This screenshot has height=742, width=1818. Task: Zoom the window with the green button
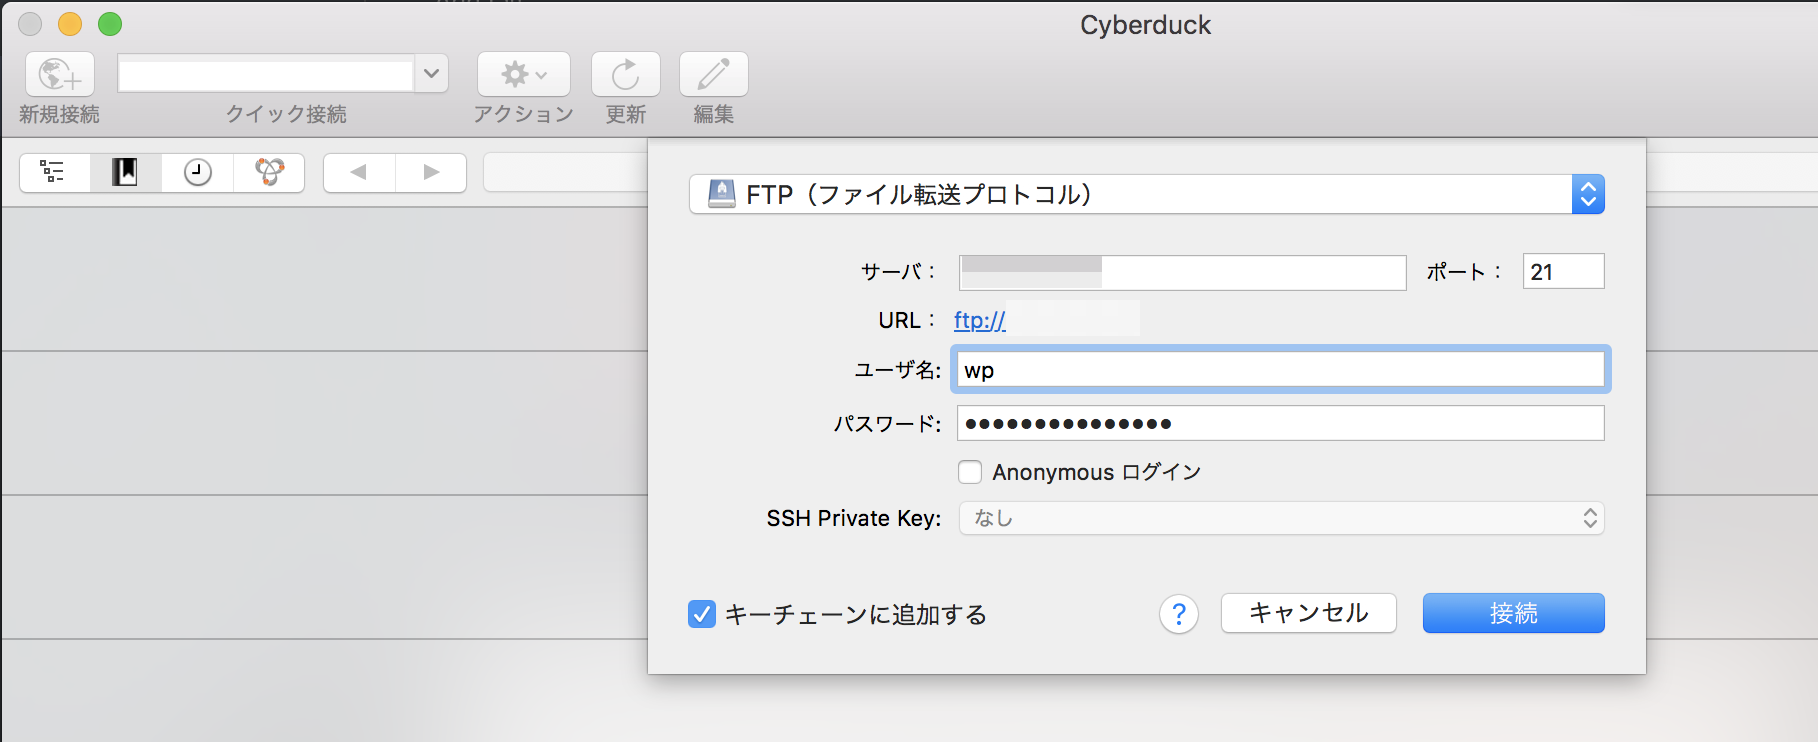[110, 24]
